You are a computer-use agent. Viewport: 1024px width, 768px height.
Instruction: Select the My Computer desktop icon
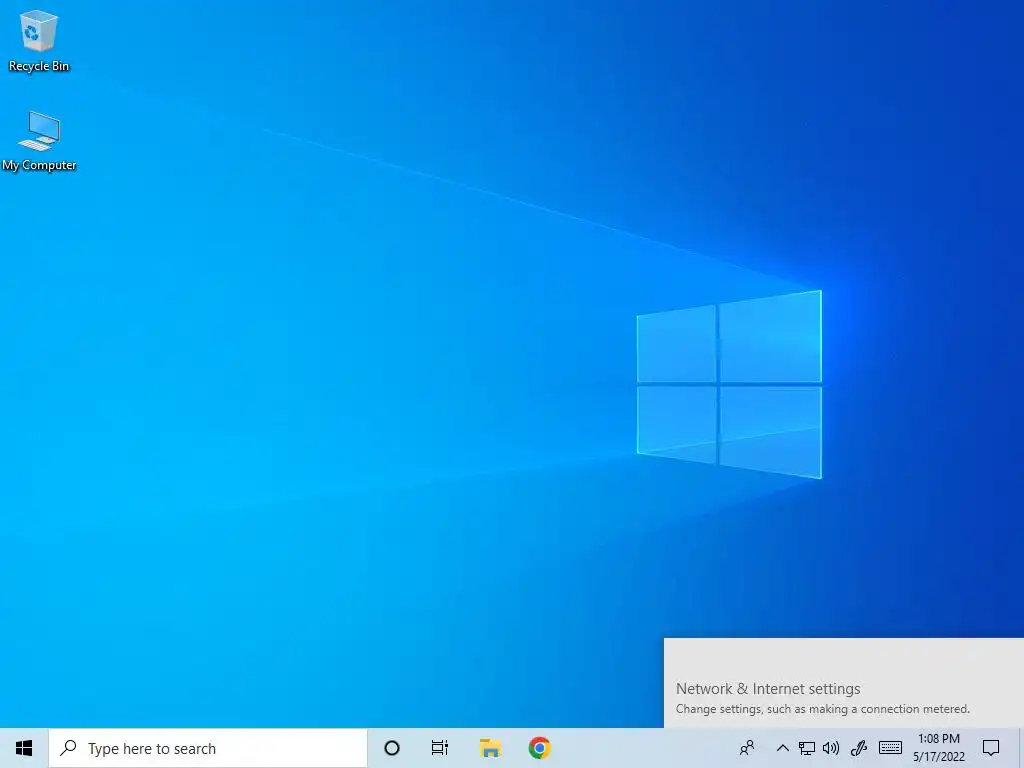click(39, 141)
